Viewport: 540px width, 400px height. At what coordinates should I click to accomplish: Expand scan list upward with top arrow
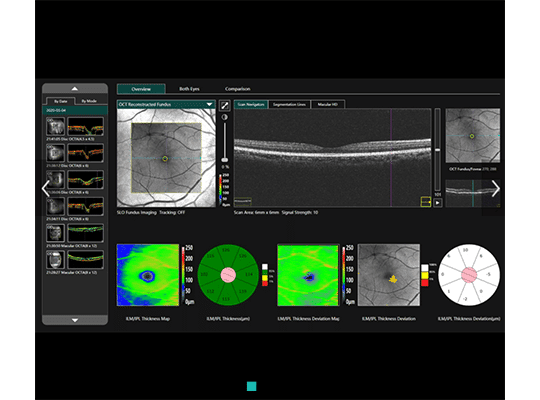(75, 89)
